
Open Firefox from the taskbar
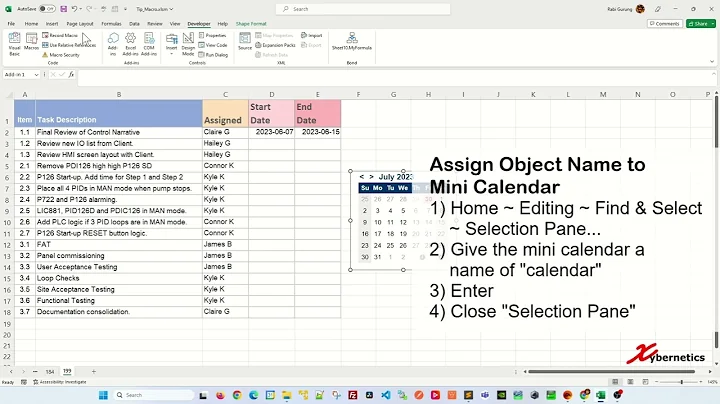pos(220,395)
